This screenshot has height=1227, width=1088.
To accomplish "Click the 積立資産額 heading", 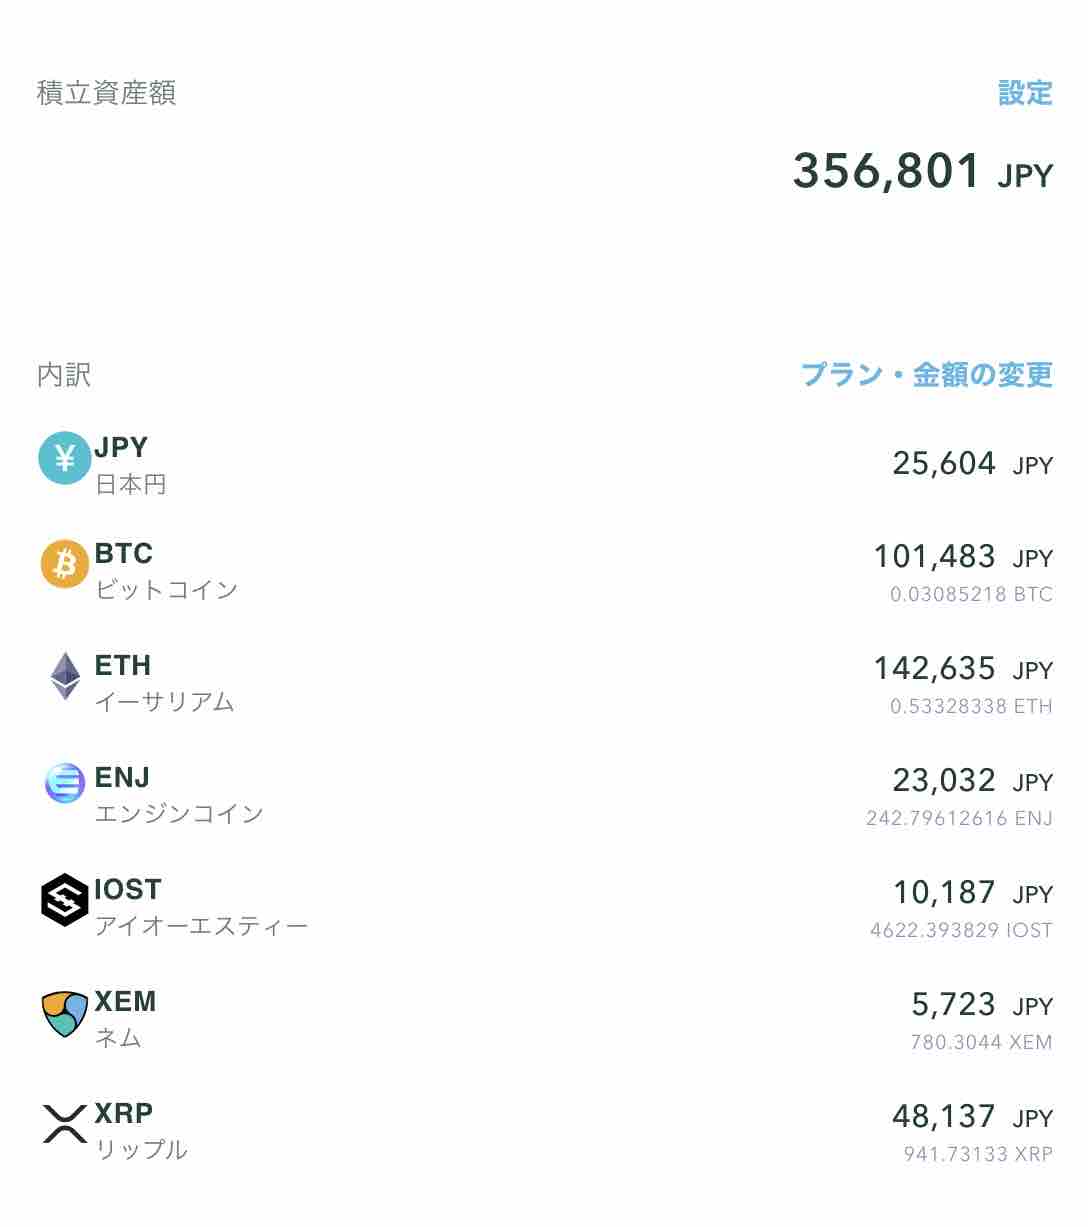I will point(106,93).
